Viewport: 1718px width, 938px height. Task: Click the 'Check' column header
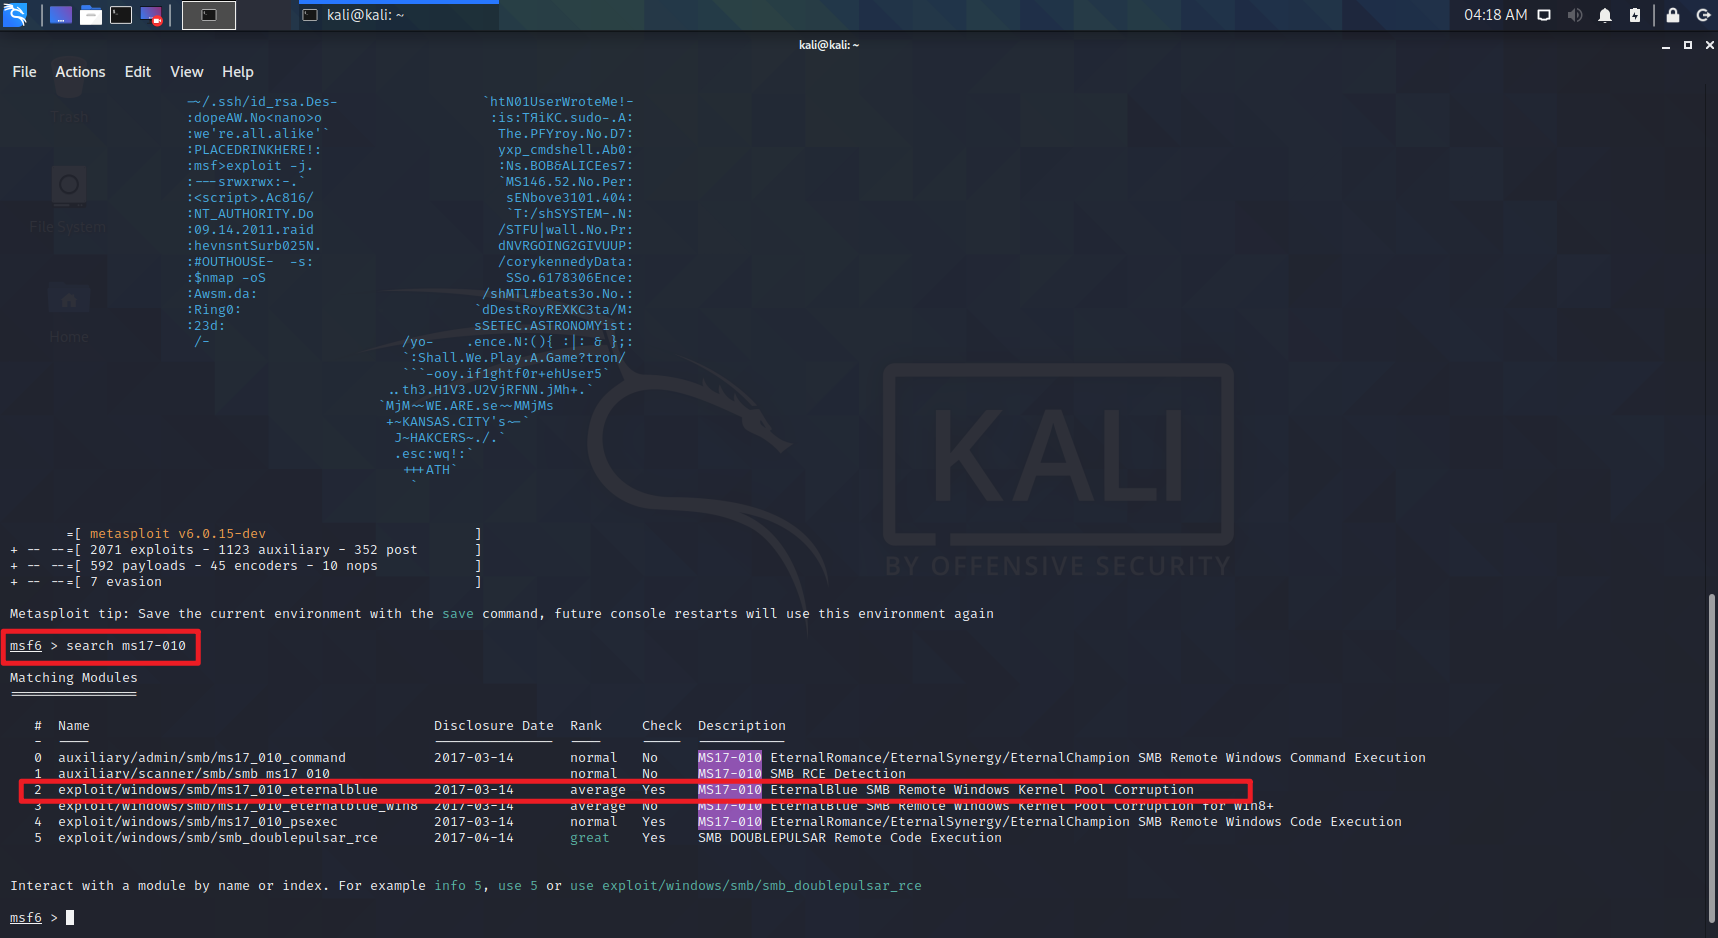662,726
